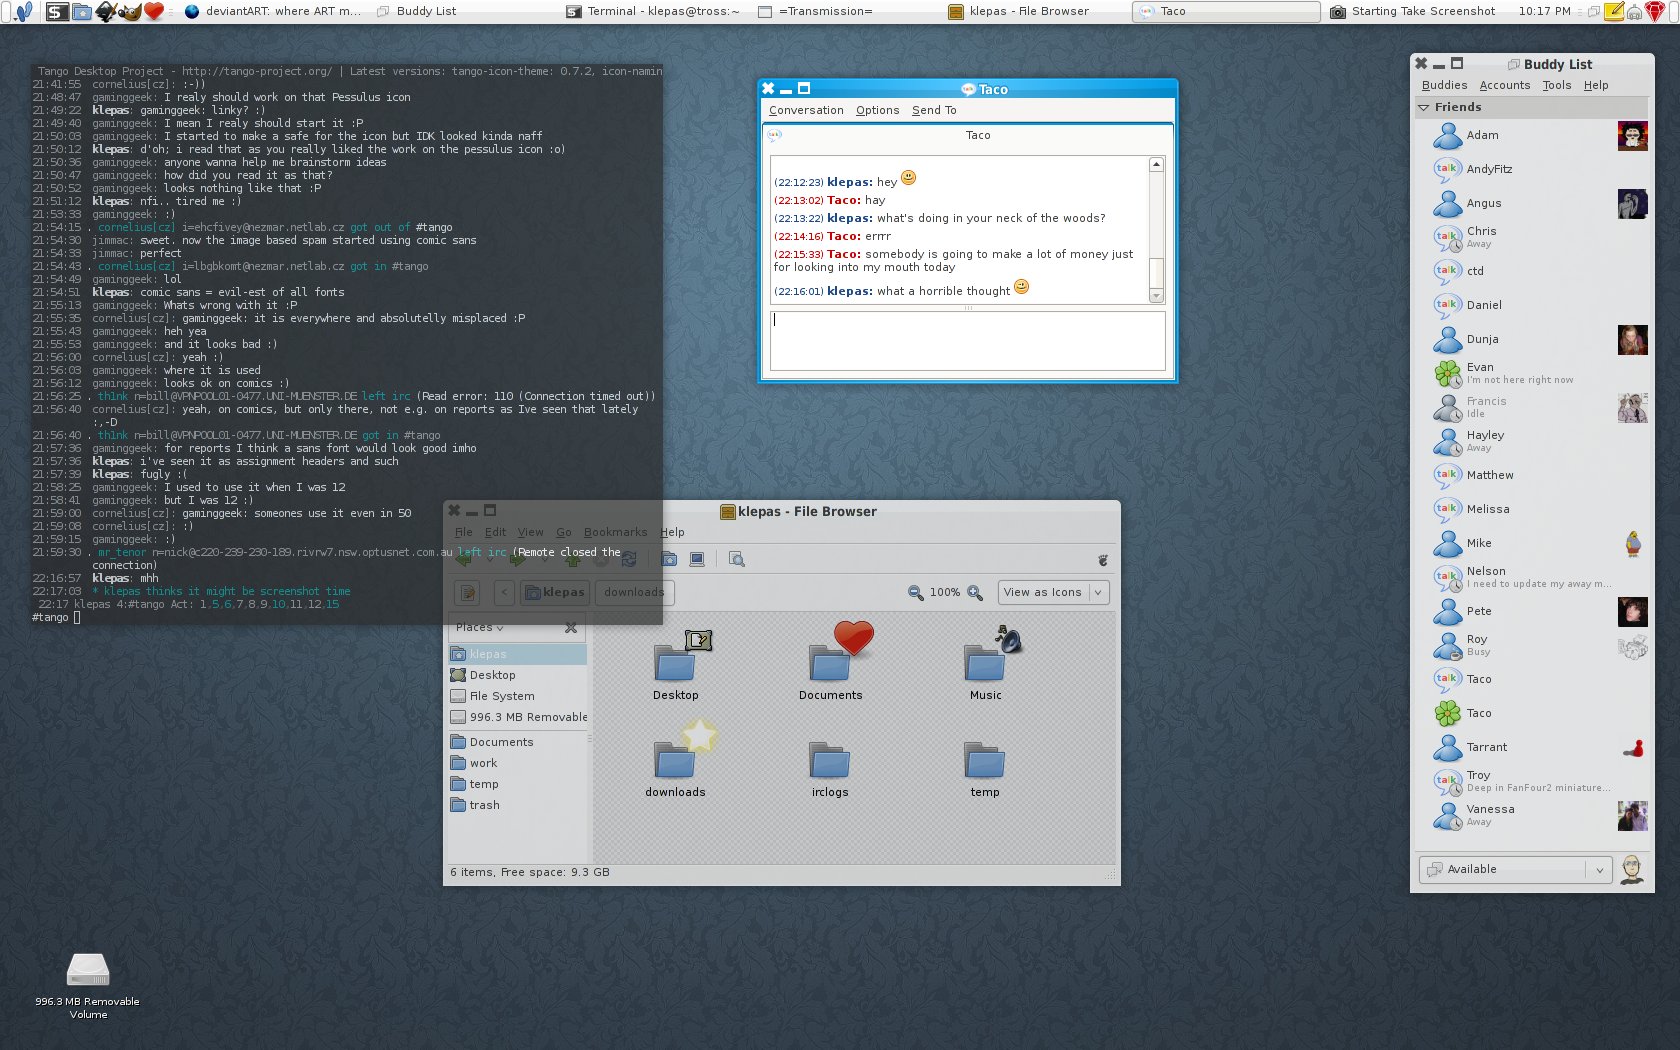Open the Help menu in the Buddy List
This screenshot has width=1680, height=1050.
tap(1596, 85)
